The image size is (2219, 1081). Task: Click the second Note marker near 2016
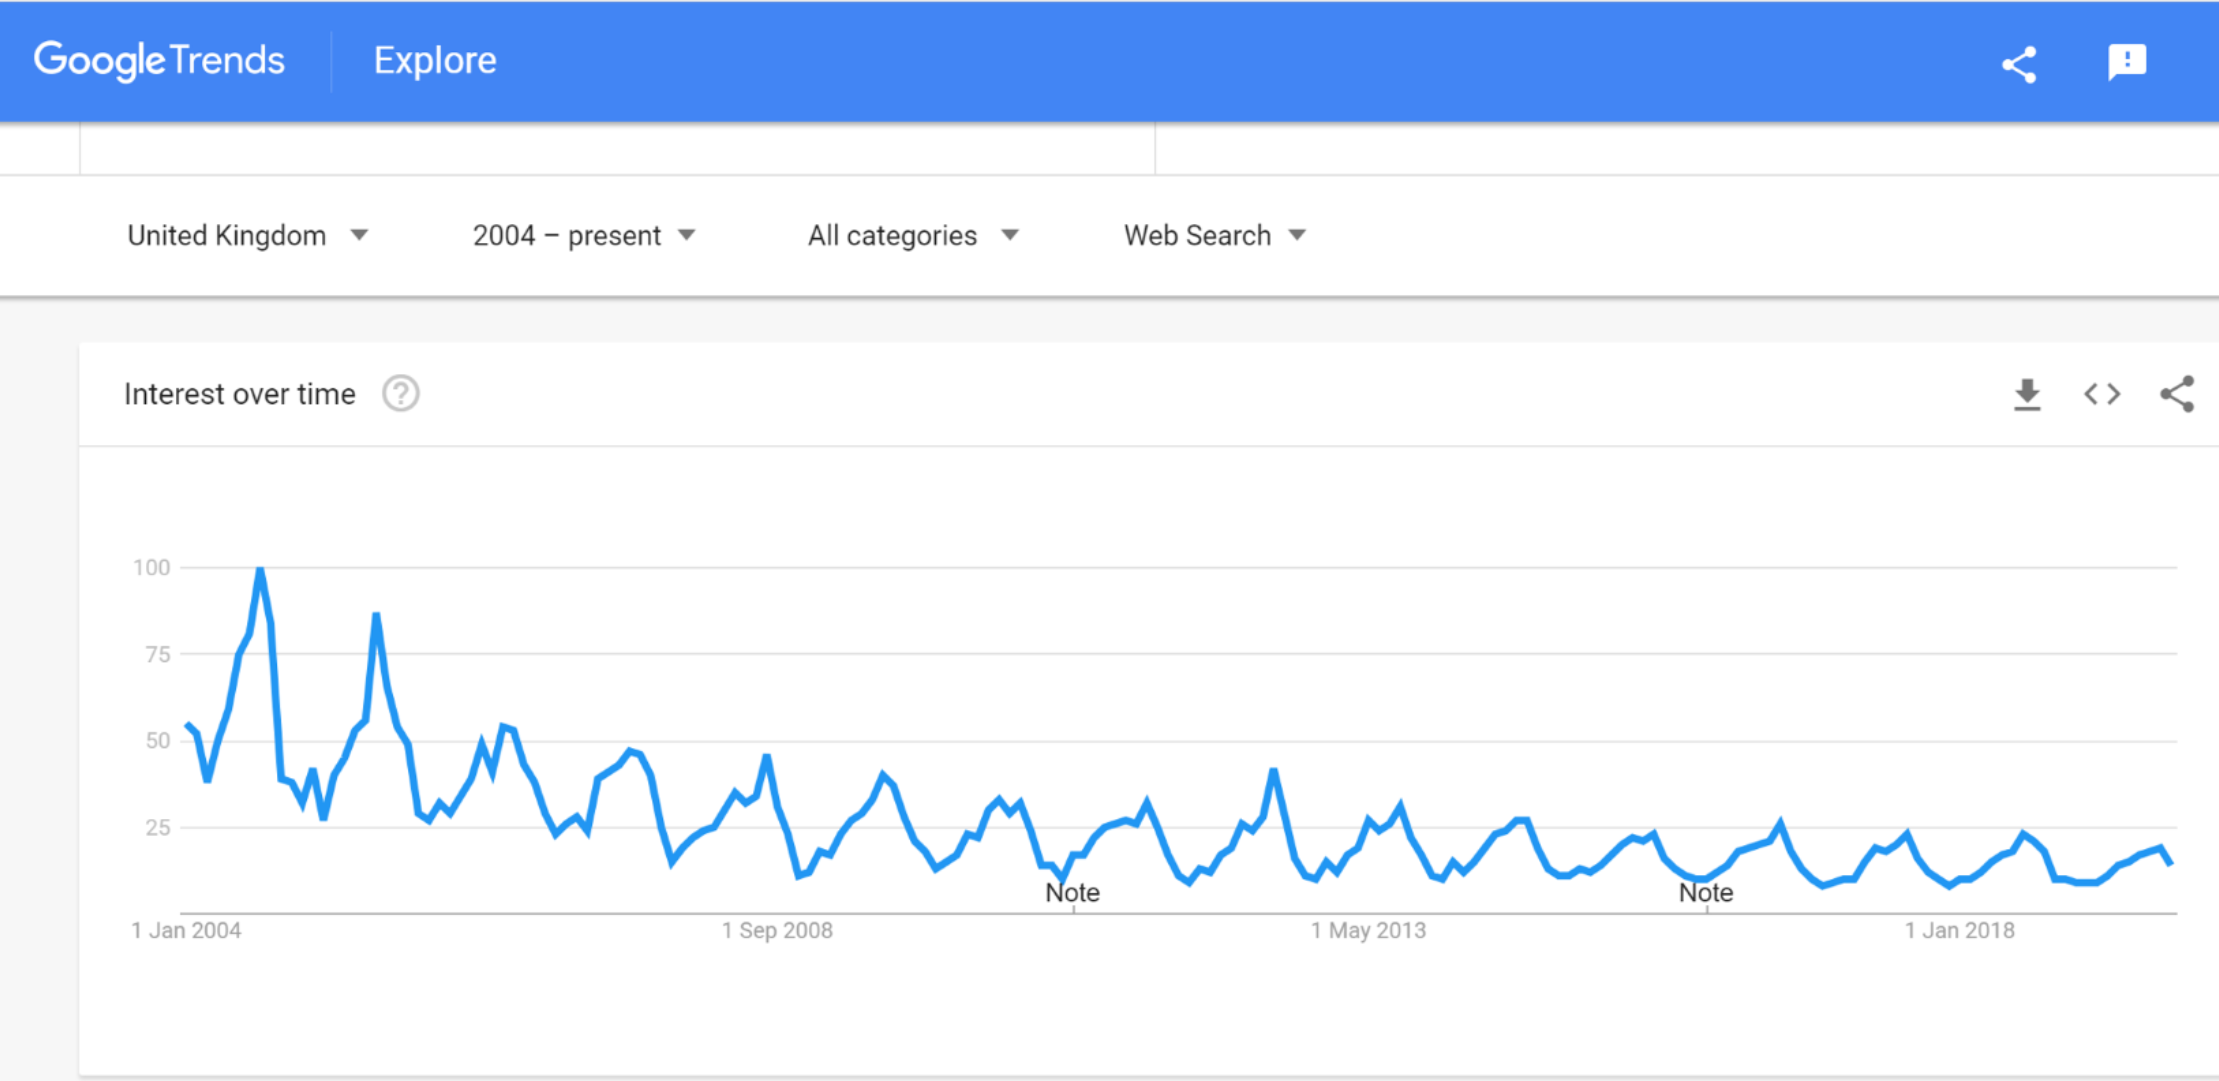[1706, 892]
